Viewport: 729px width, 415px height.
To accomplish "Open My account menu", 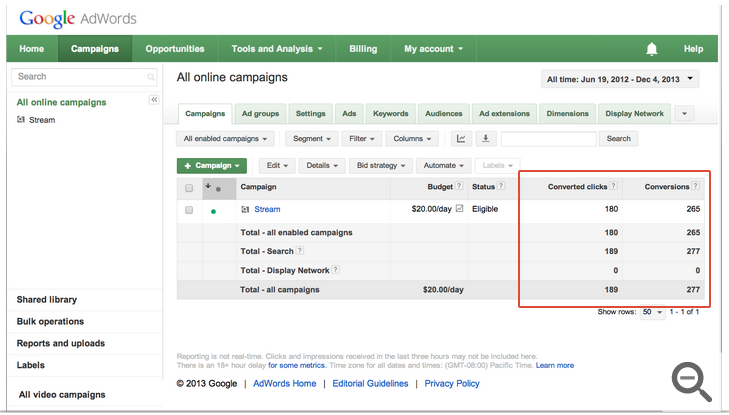I will (x=433, y=49).
